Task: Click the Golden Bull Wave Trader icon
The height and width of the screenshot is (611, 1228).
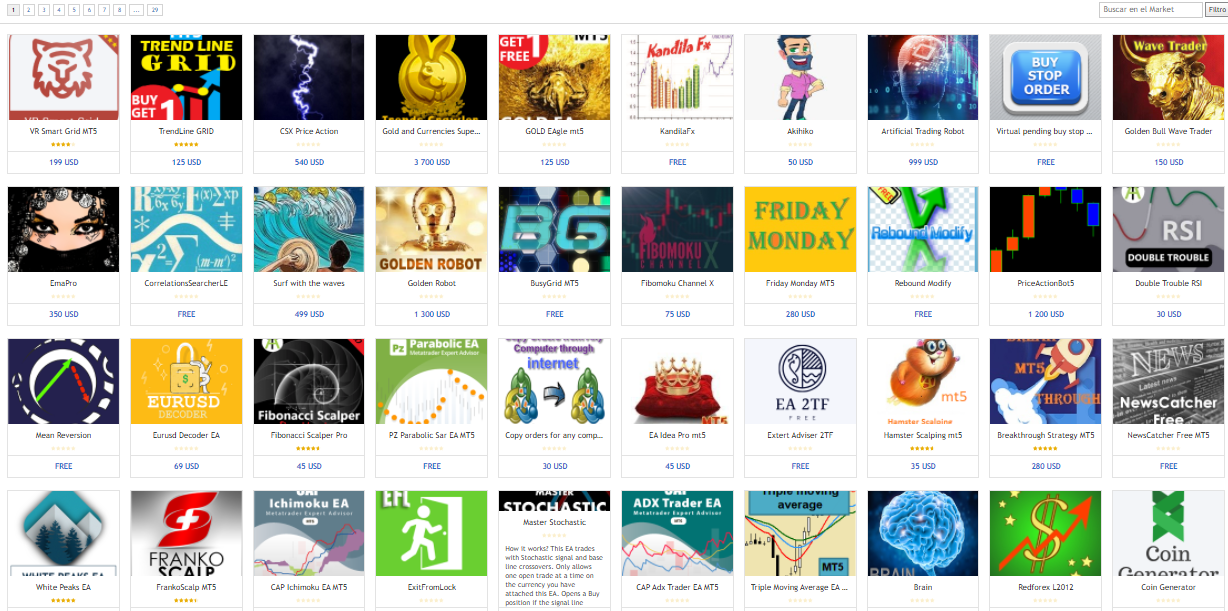Action: click(x=1168, y=78)
